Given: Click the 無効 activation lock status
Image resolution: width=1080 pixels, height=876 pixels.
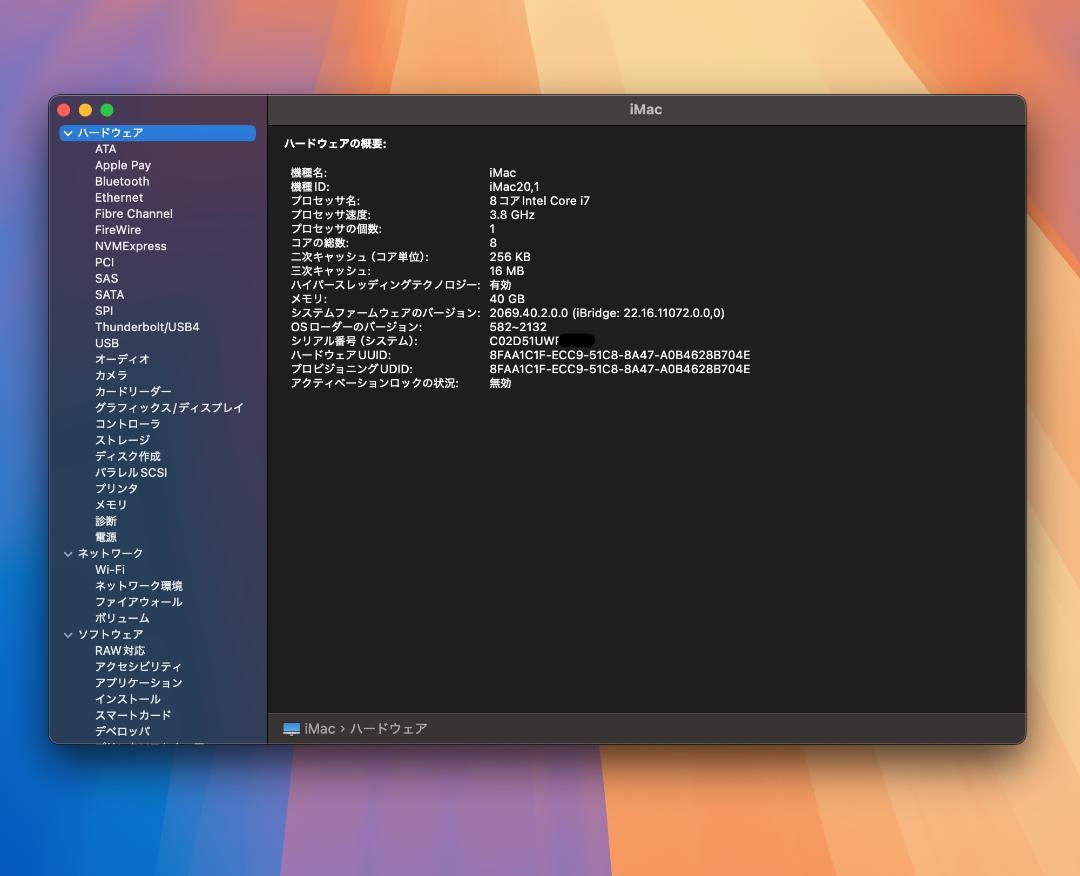Looking at the screenshot, I should pyautogui.click(x=500, y=383).
